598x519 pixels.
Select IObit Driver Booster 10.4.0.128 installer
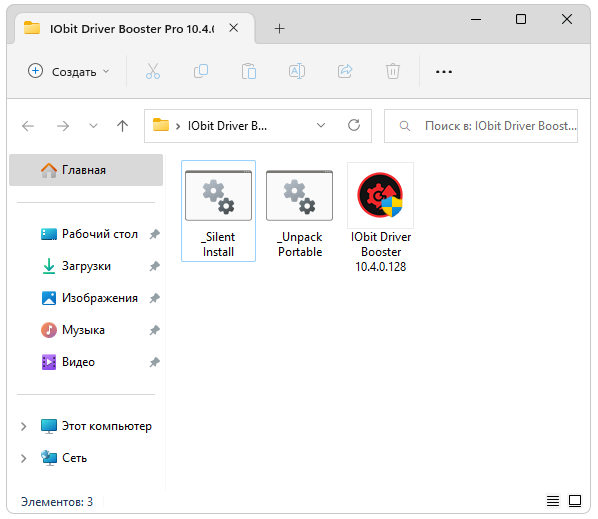click(x=381, y=218)
